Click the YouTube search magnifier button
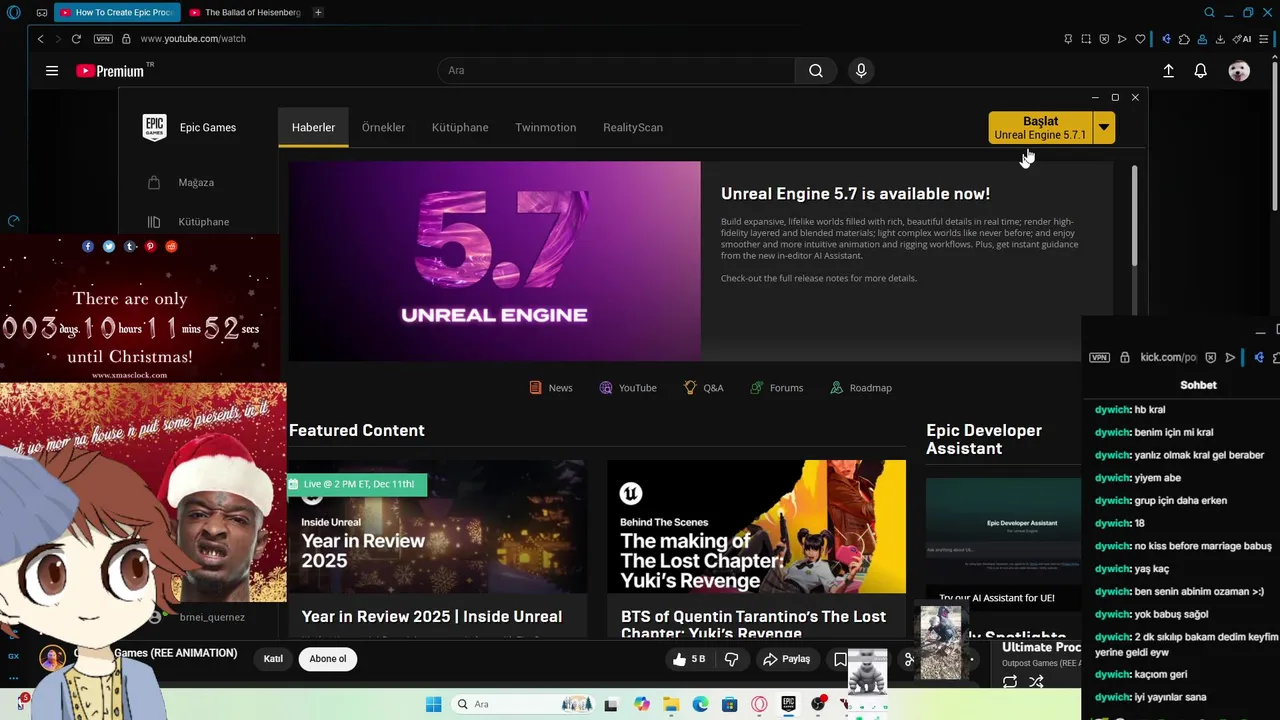This screenshot has width=1280, height=720. [x=816, y=71]
